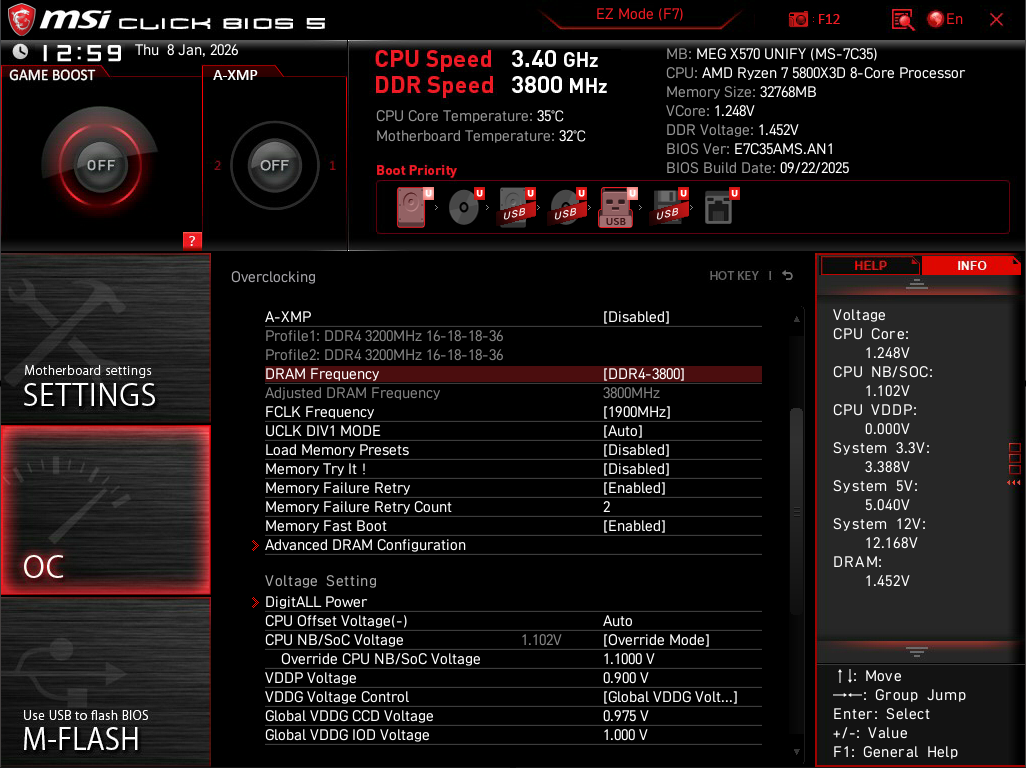
Task: Click the DDR Speed 3800 MHz readout
Action: pyautogui.click(x=491, y=86)
